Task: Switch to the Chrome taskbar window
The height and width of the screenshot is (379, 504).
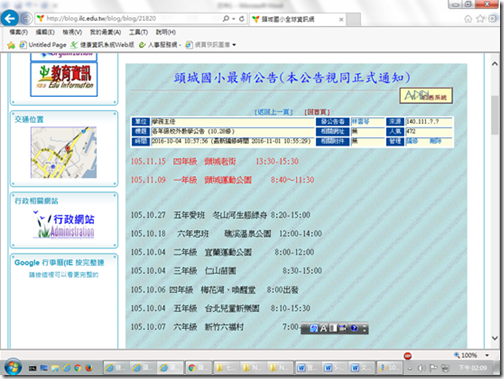Action: (198, 368)
